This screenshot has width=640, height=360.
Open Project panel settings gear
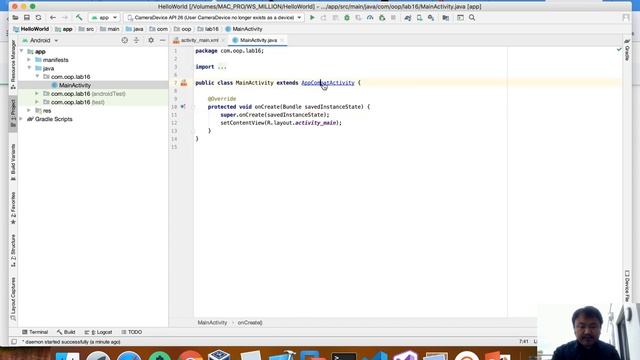click(151, 40)
